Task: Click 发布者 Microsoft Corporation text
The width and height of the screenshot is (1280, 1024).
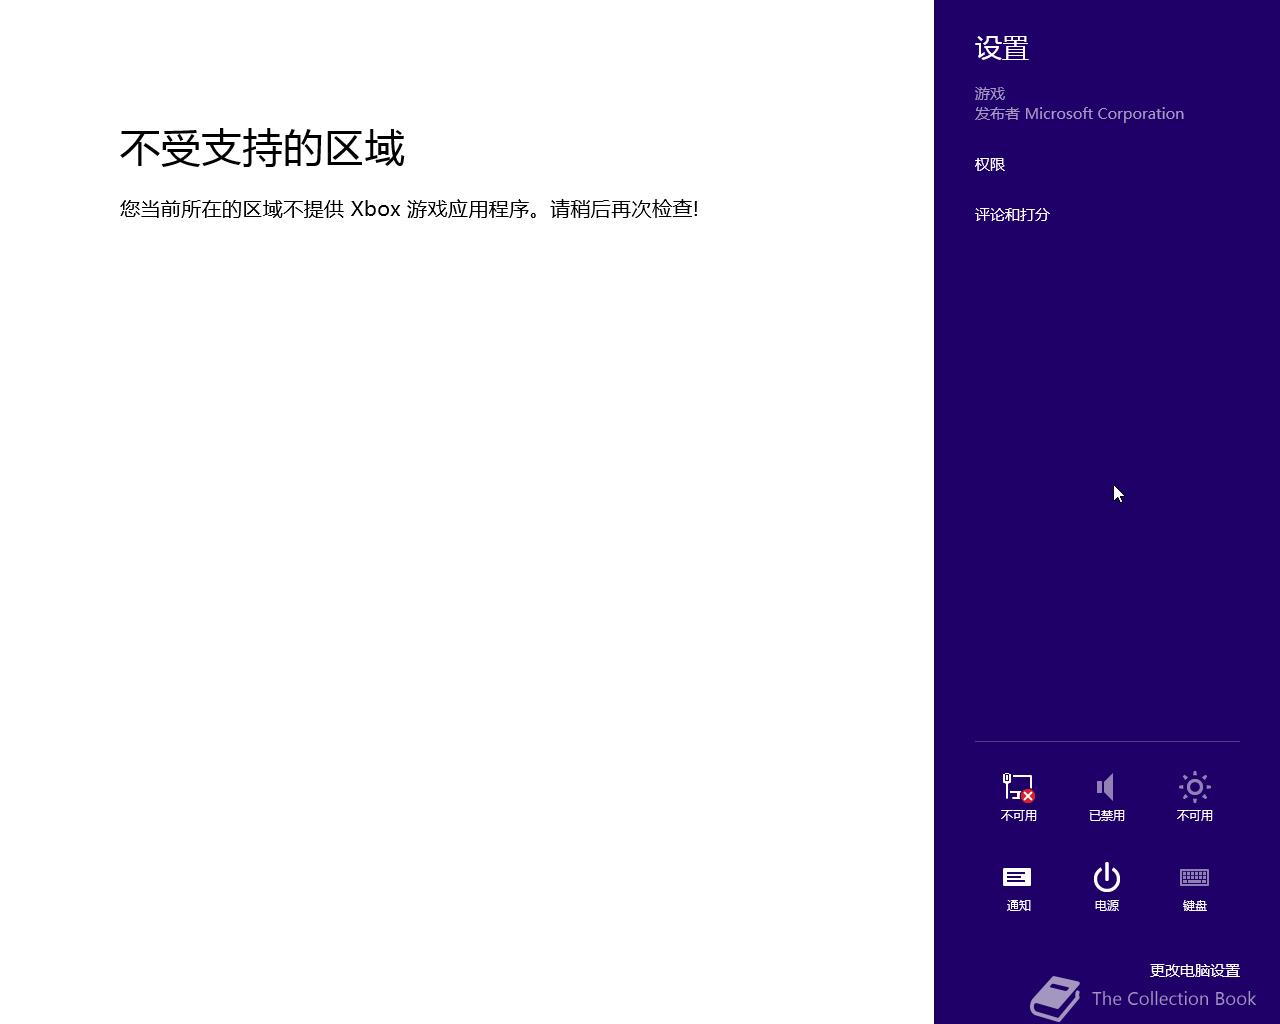Action: coord(1079,113)
